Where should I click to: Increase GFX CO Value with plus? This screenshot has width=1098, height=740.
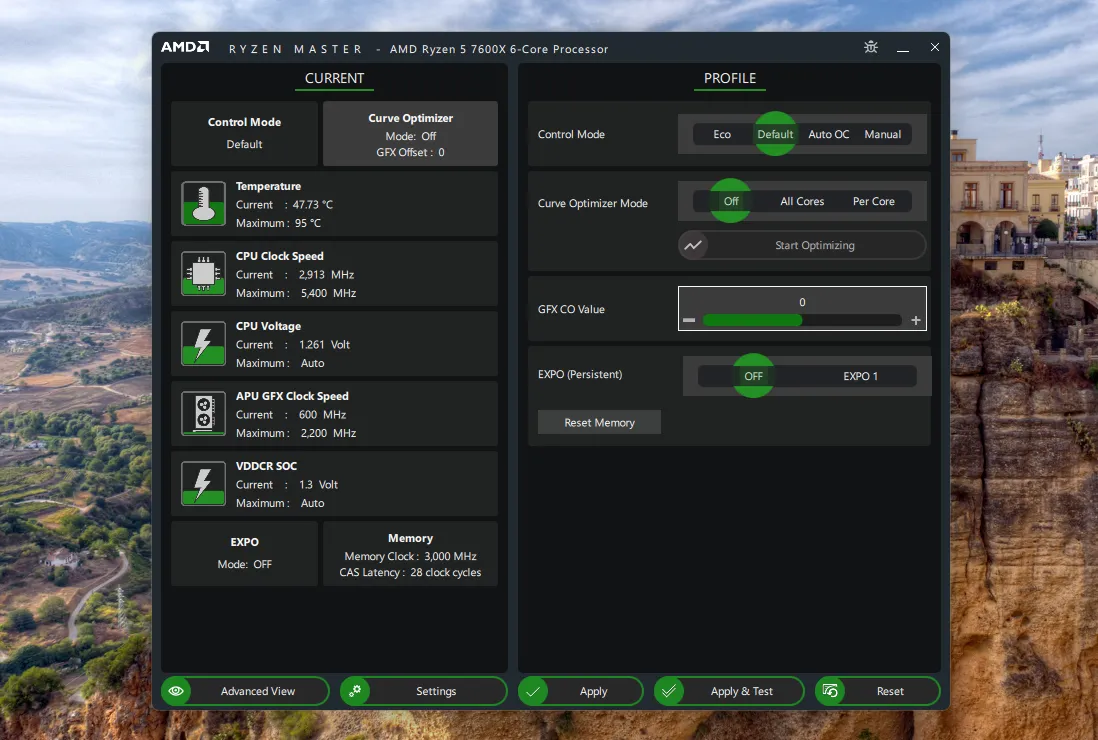pyautogui.click(x=915, y=320)
